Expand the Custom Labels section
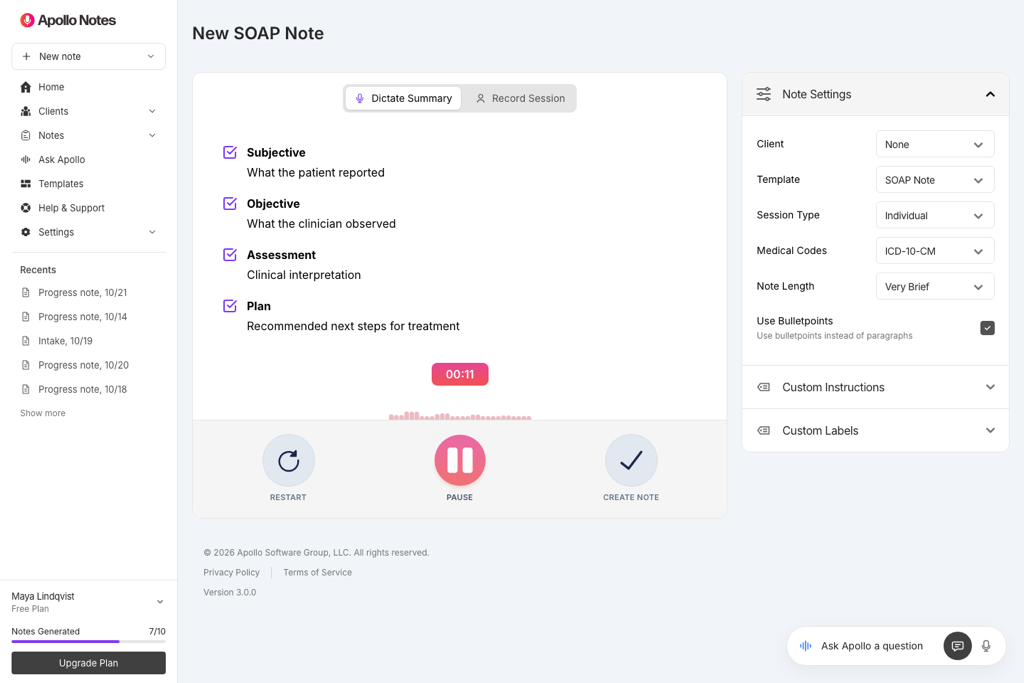 (875, 430)
